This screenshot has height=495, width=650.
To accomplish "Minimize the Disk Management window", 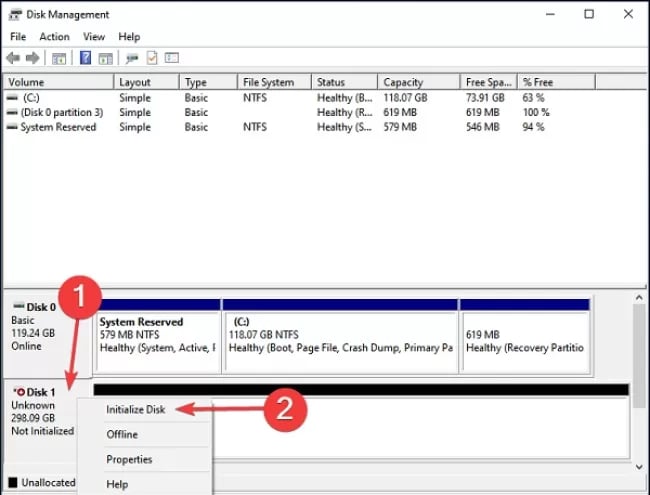I will click(550, 15).
